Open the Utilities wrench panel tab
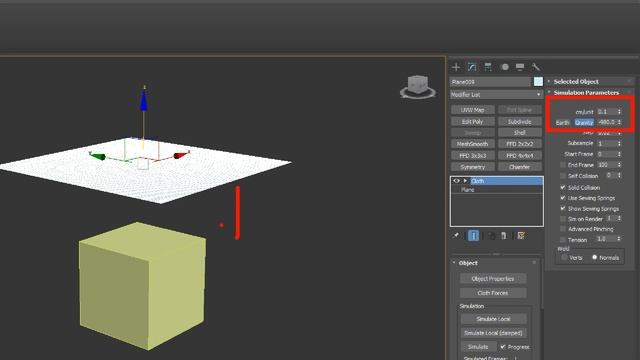This screenshot has width=640, height=360. coord(535,67)
